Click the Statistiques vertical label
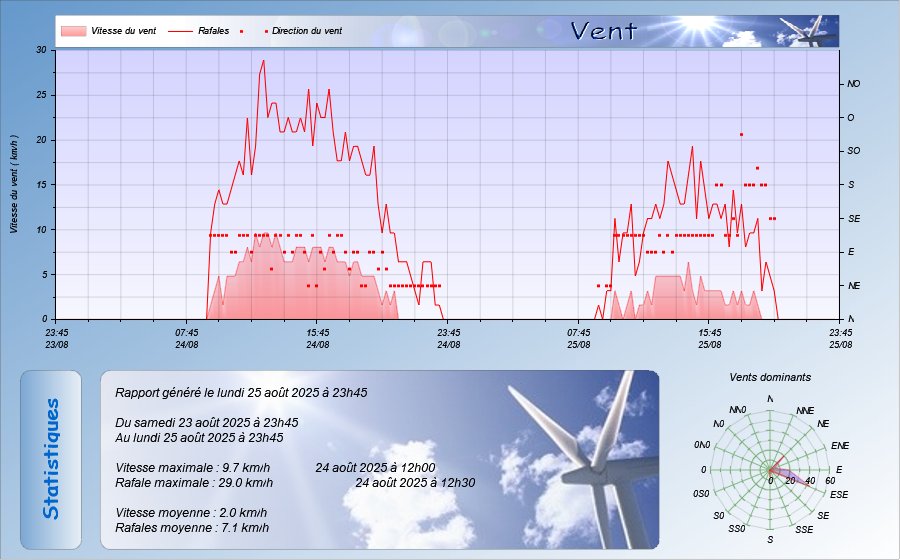Screen dimensions: 900x560 pyautogui.click(x=51, y=459)
